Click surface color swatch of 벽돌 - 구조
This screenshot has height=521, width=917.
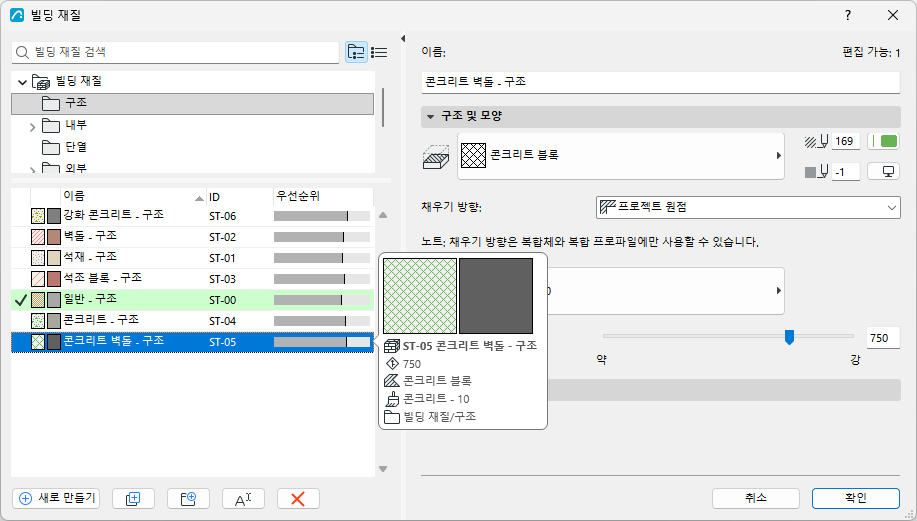[x=54, y=237]
